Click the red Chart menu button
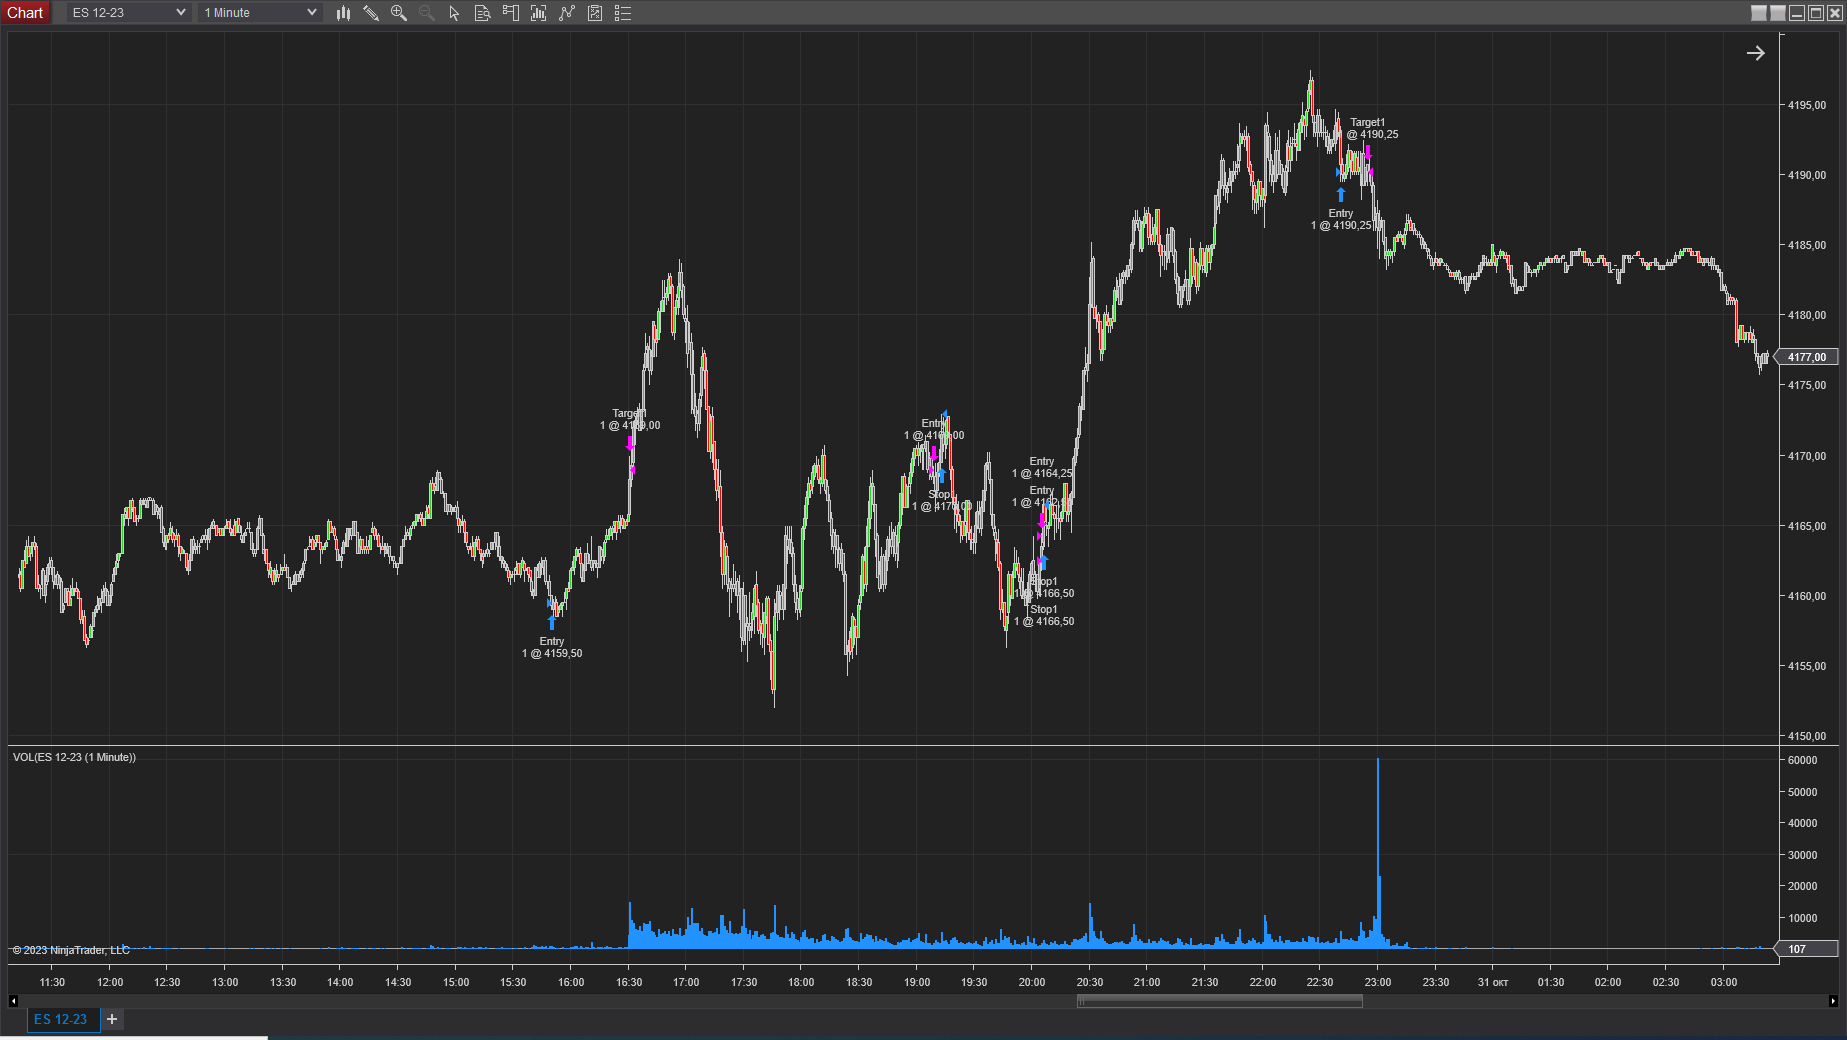1847x1040 pixels. pyautogui.click(x=25, y=13)
